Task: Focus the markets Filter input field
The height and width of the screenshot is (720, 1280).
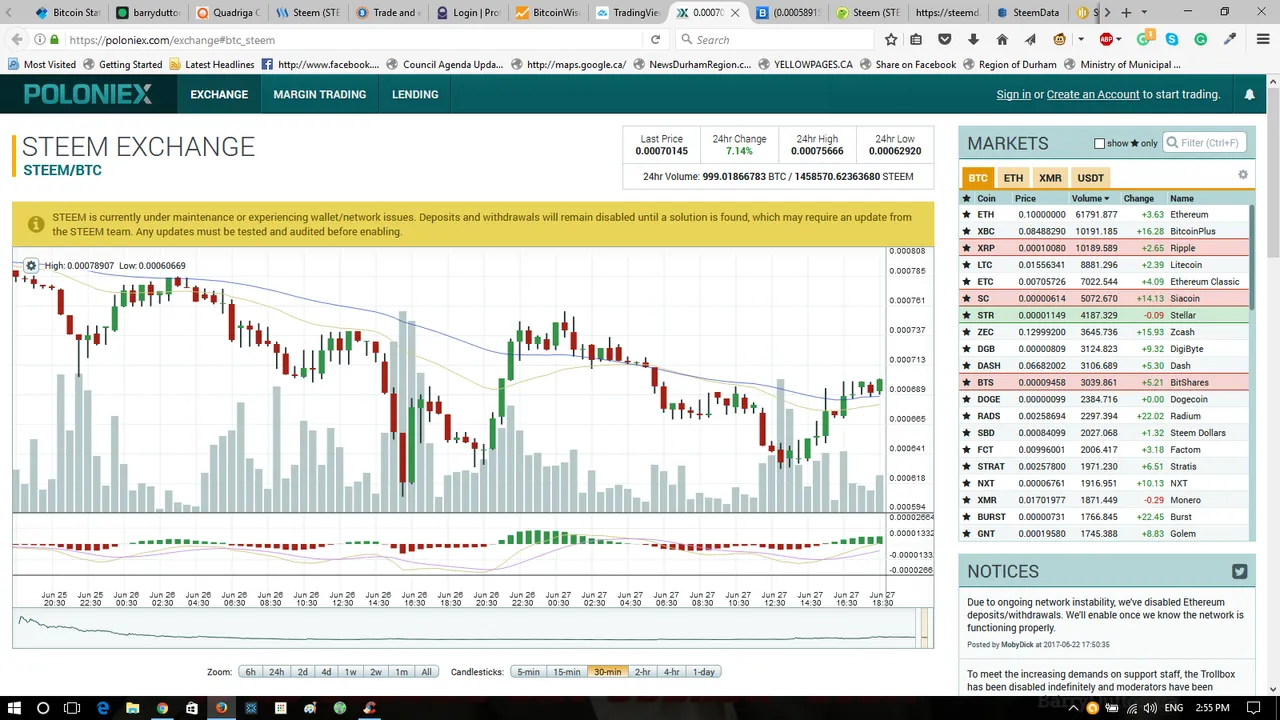Action: click(1205, 143)
